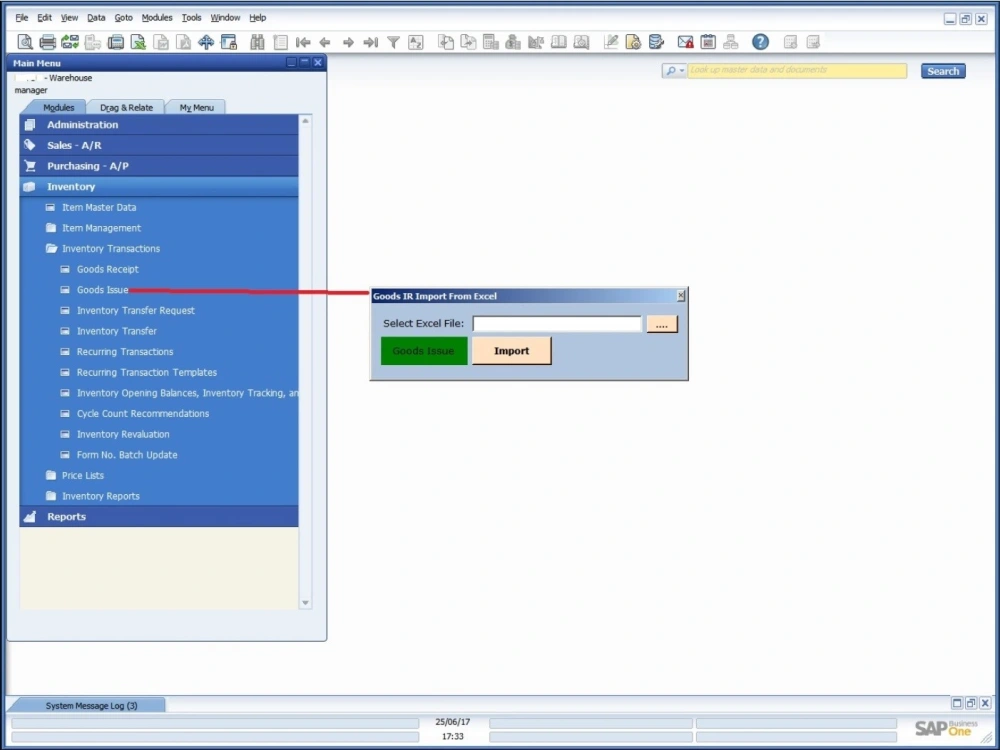Go to First Data Record arrow
Image resolution: width=1000 pixels, height=750 pixels.
tap(303, 42)
